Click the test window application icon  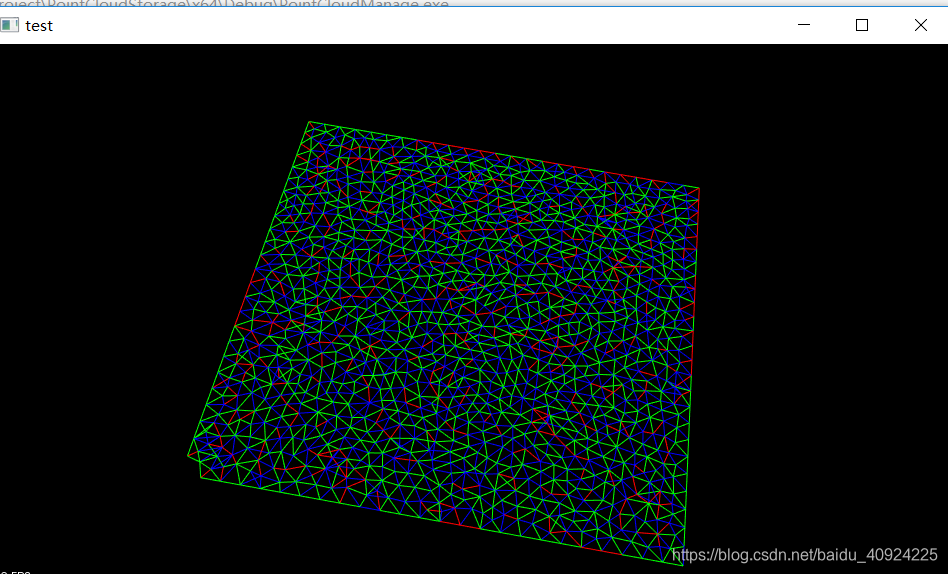[9, 25]
